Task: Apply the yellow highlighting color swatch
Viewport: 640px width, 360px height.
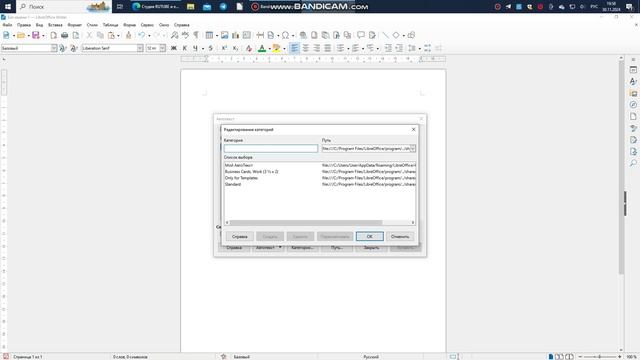Action: (x=276, y=48)
